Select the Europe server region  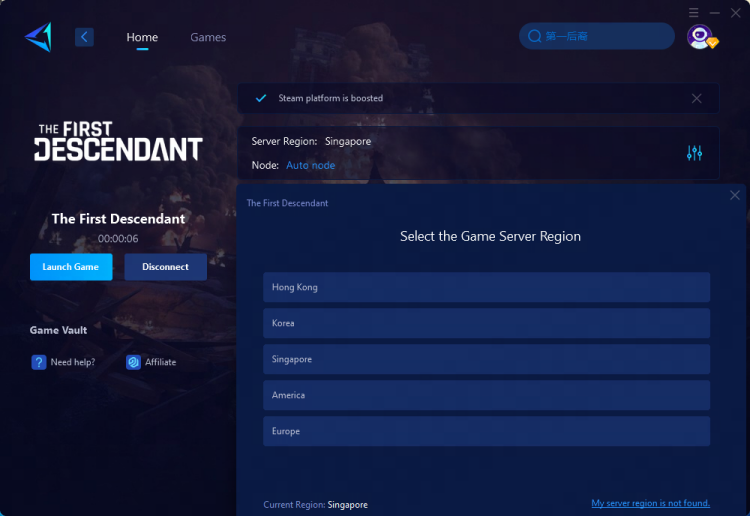click(486, 431)
